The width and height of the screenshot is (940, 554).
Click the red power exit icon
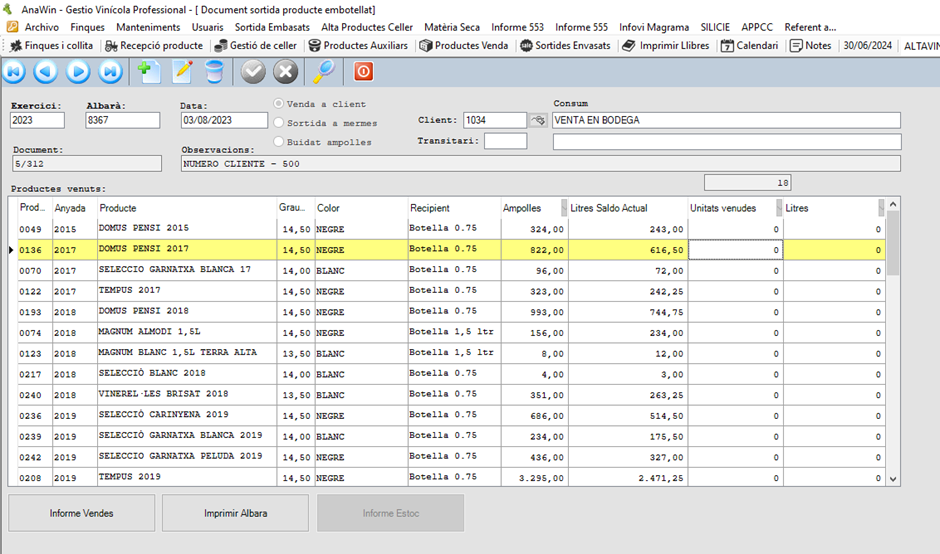364,72
